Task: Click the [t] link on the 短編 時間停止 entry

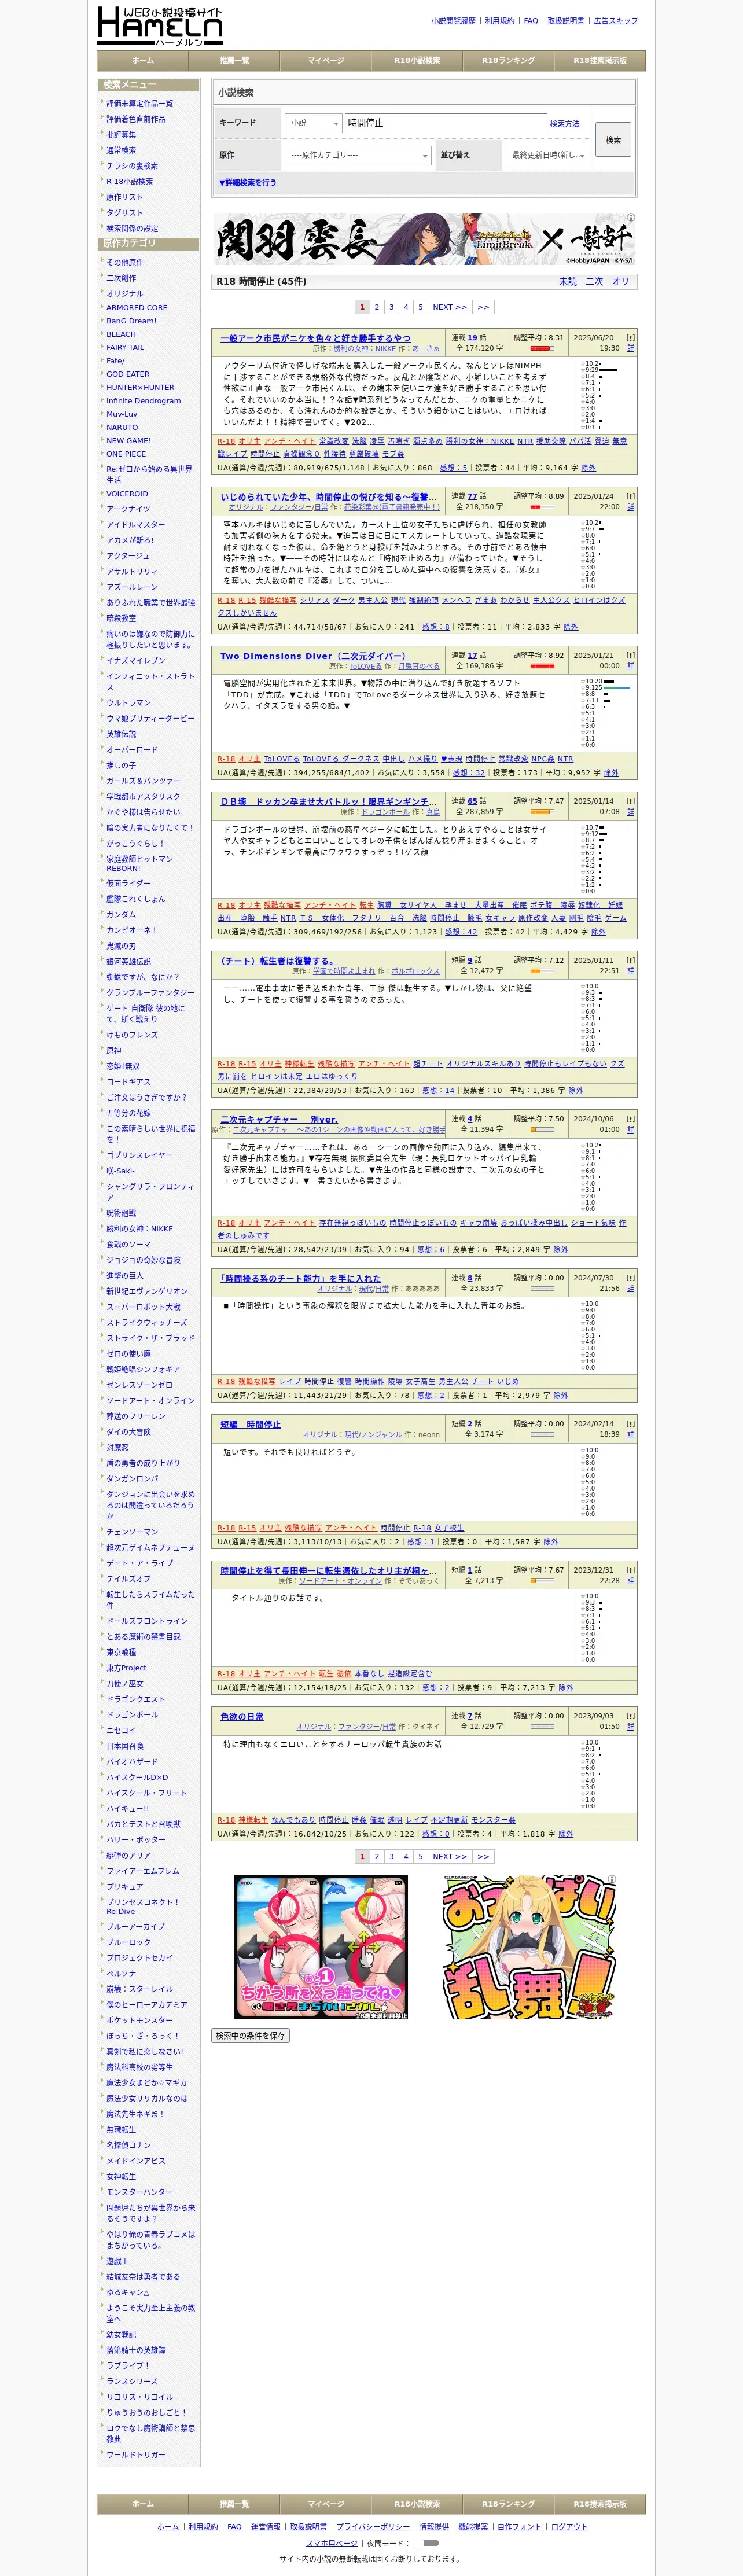Action: coord(630,1423)
